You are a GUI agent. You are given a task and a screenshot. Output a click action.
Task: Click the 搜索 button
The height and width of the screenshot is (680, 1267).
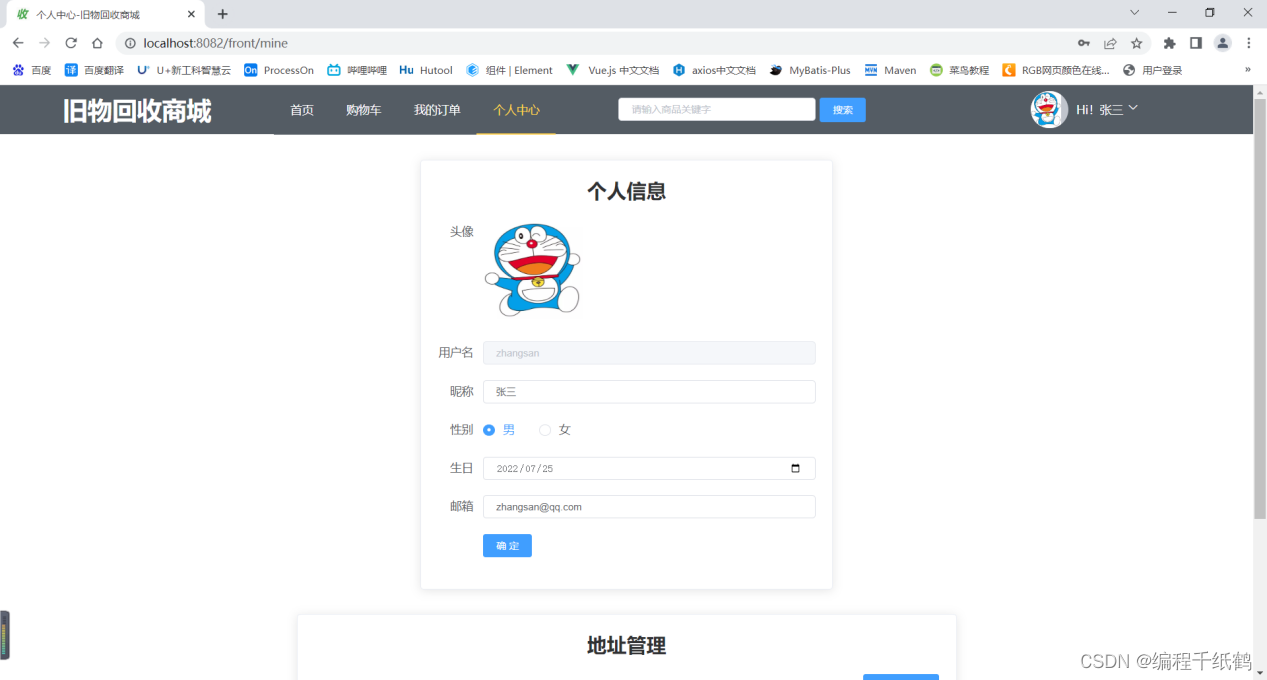point(843,110)
